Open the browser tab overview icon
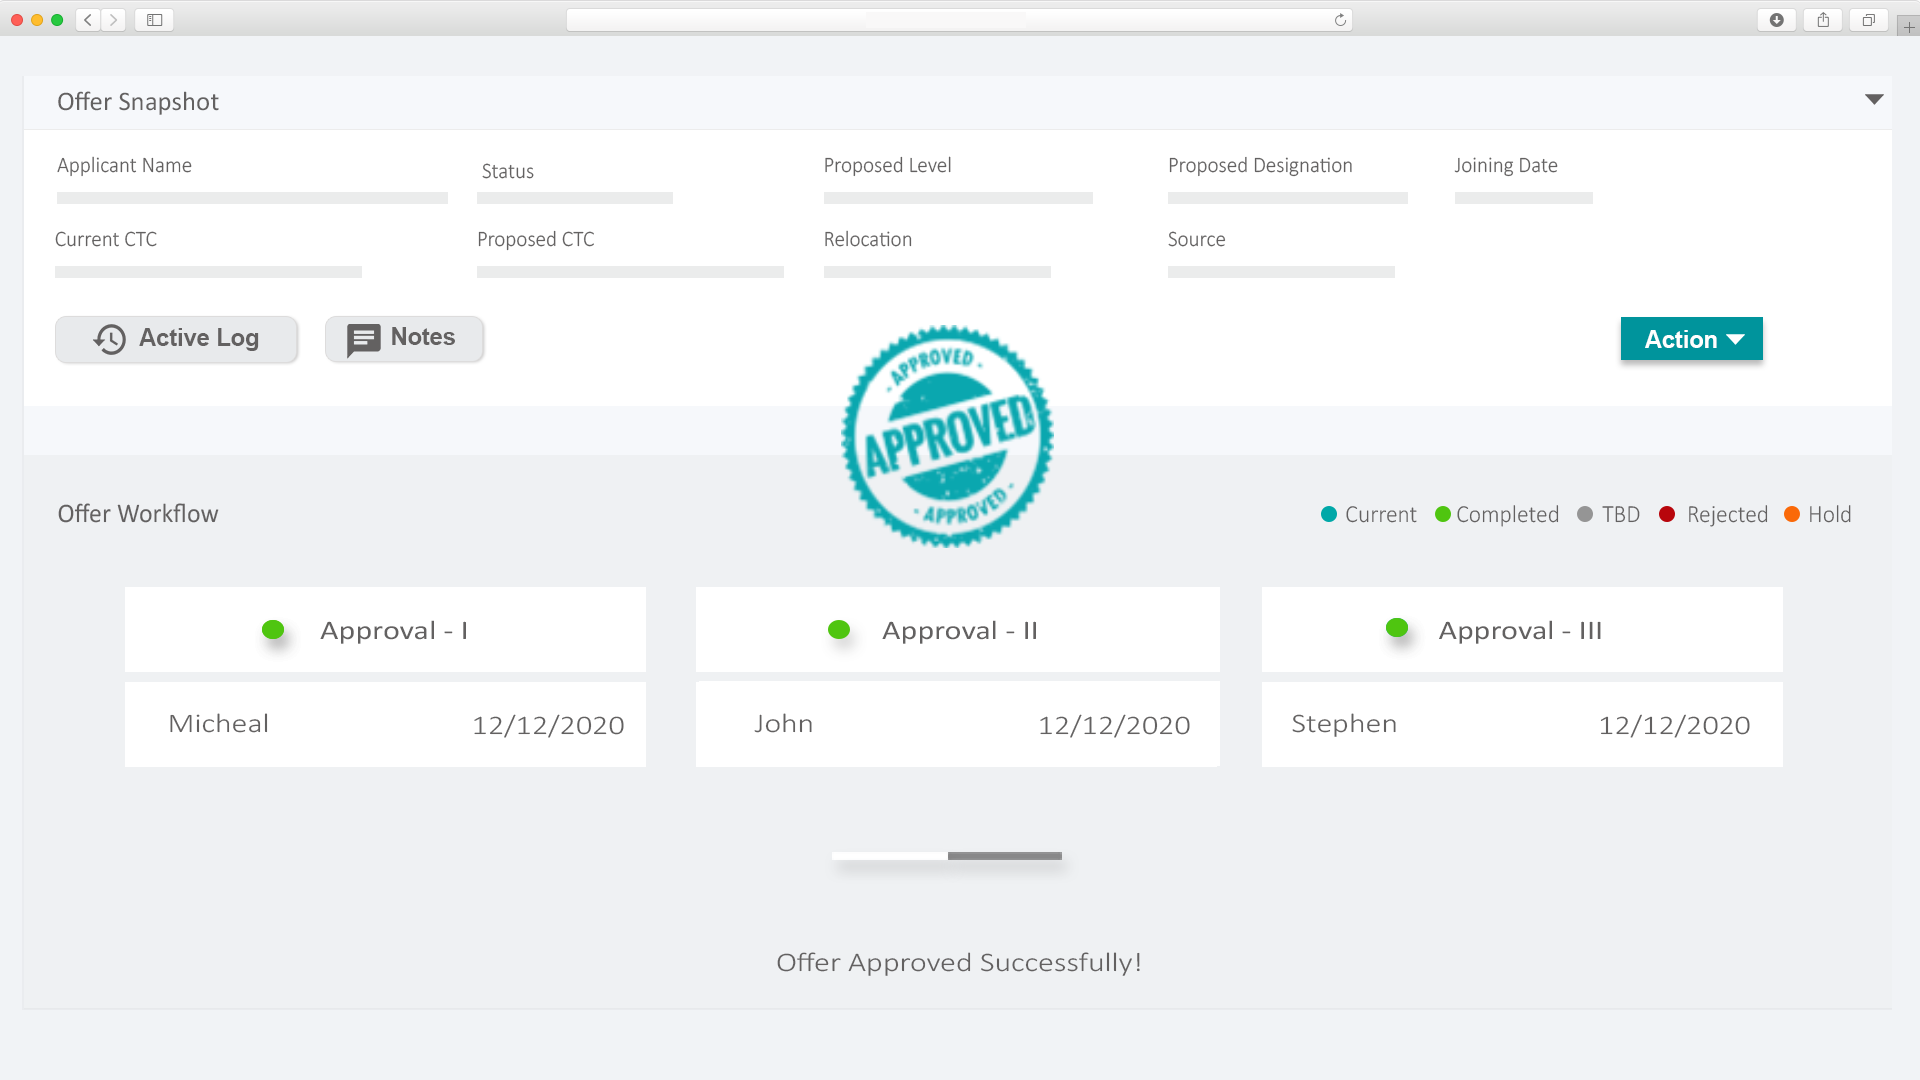1920x1080 pixels. tap(1868, 20)
